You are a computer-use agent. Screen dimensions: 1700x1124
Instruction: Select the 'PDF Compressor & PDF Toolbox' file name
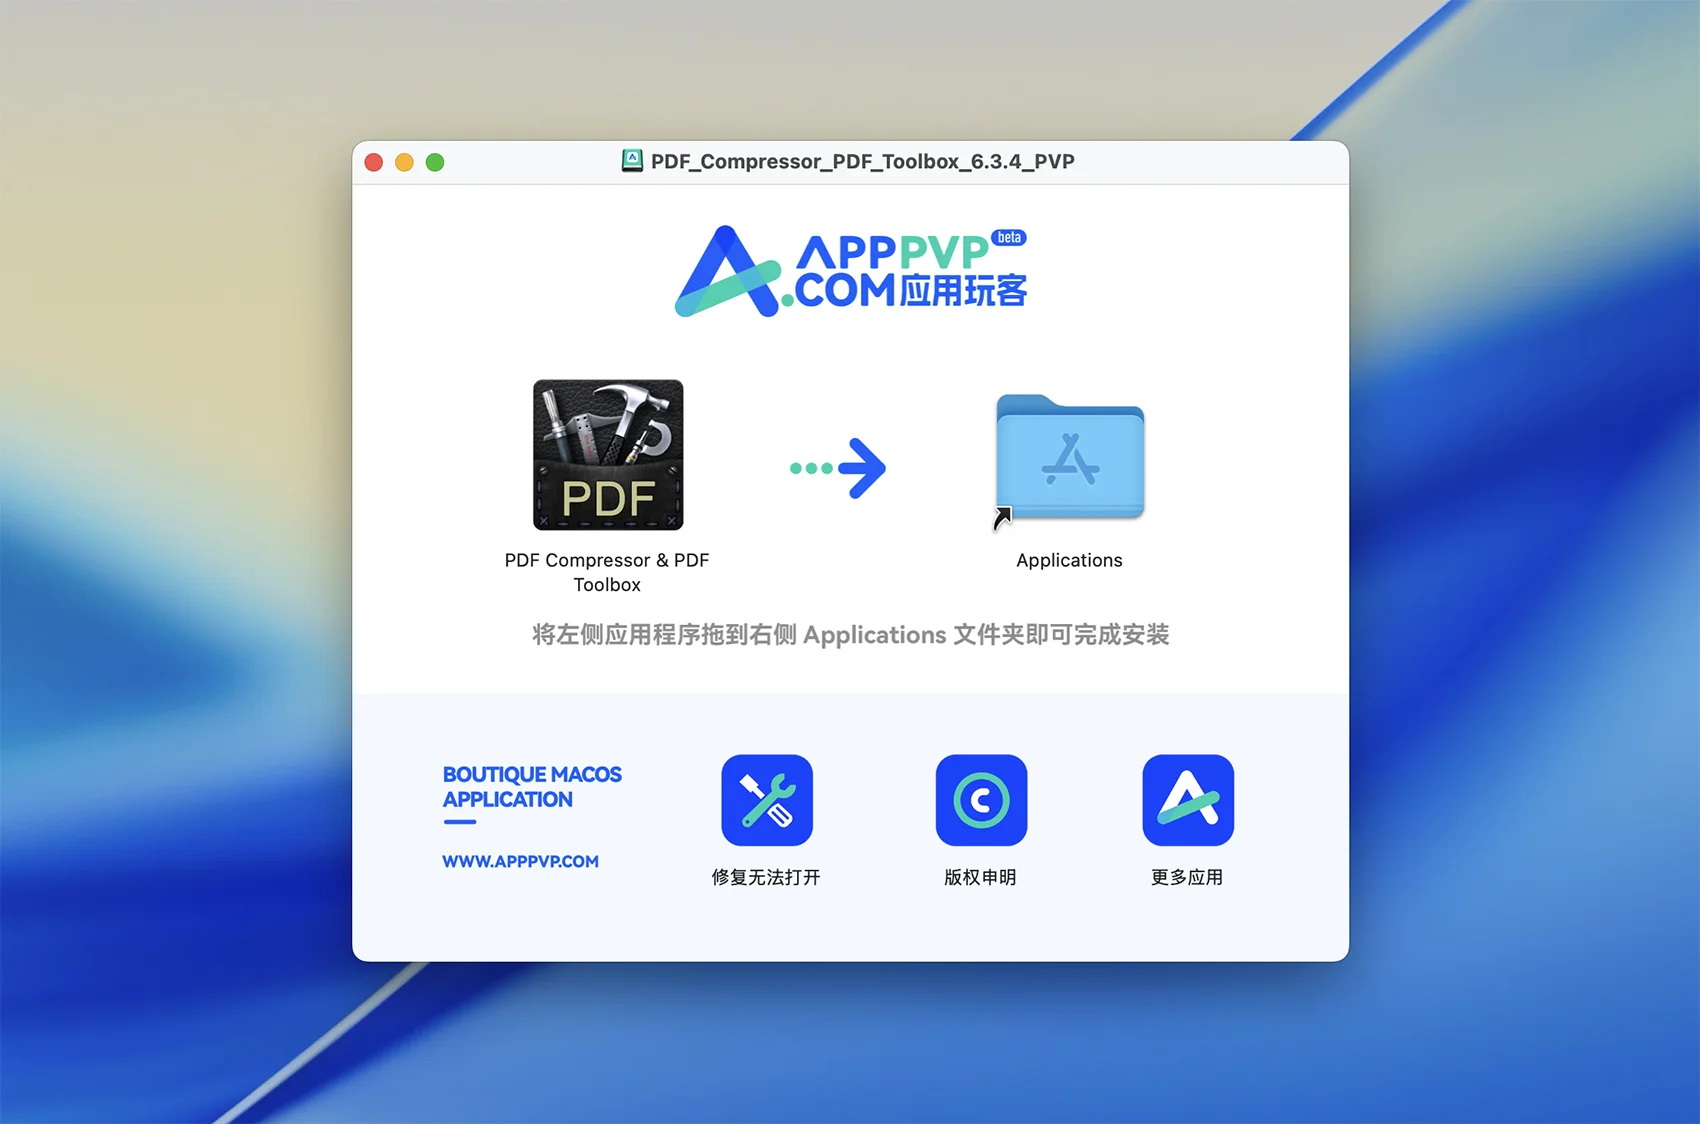click(x=607, y=572)
